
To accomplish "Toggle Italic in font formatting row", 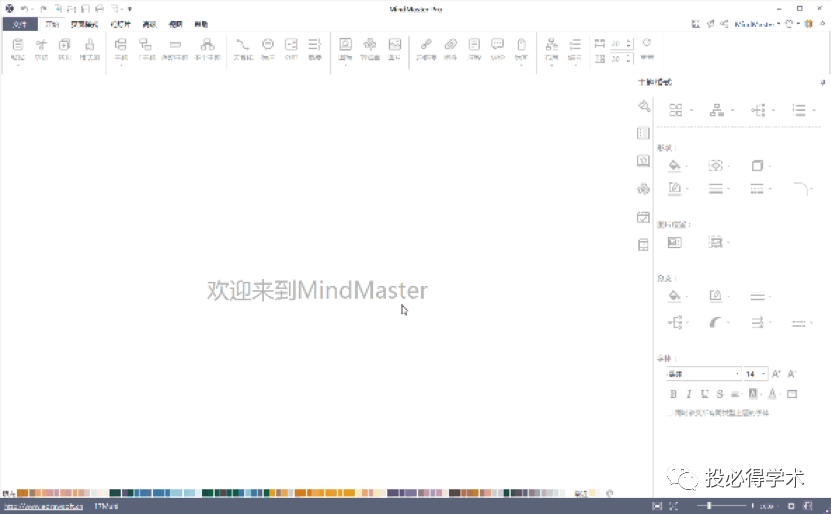I will pyautogui.click(x=689, y=394).
